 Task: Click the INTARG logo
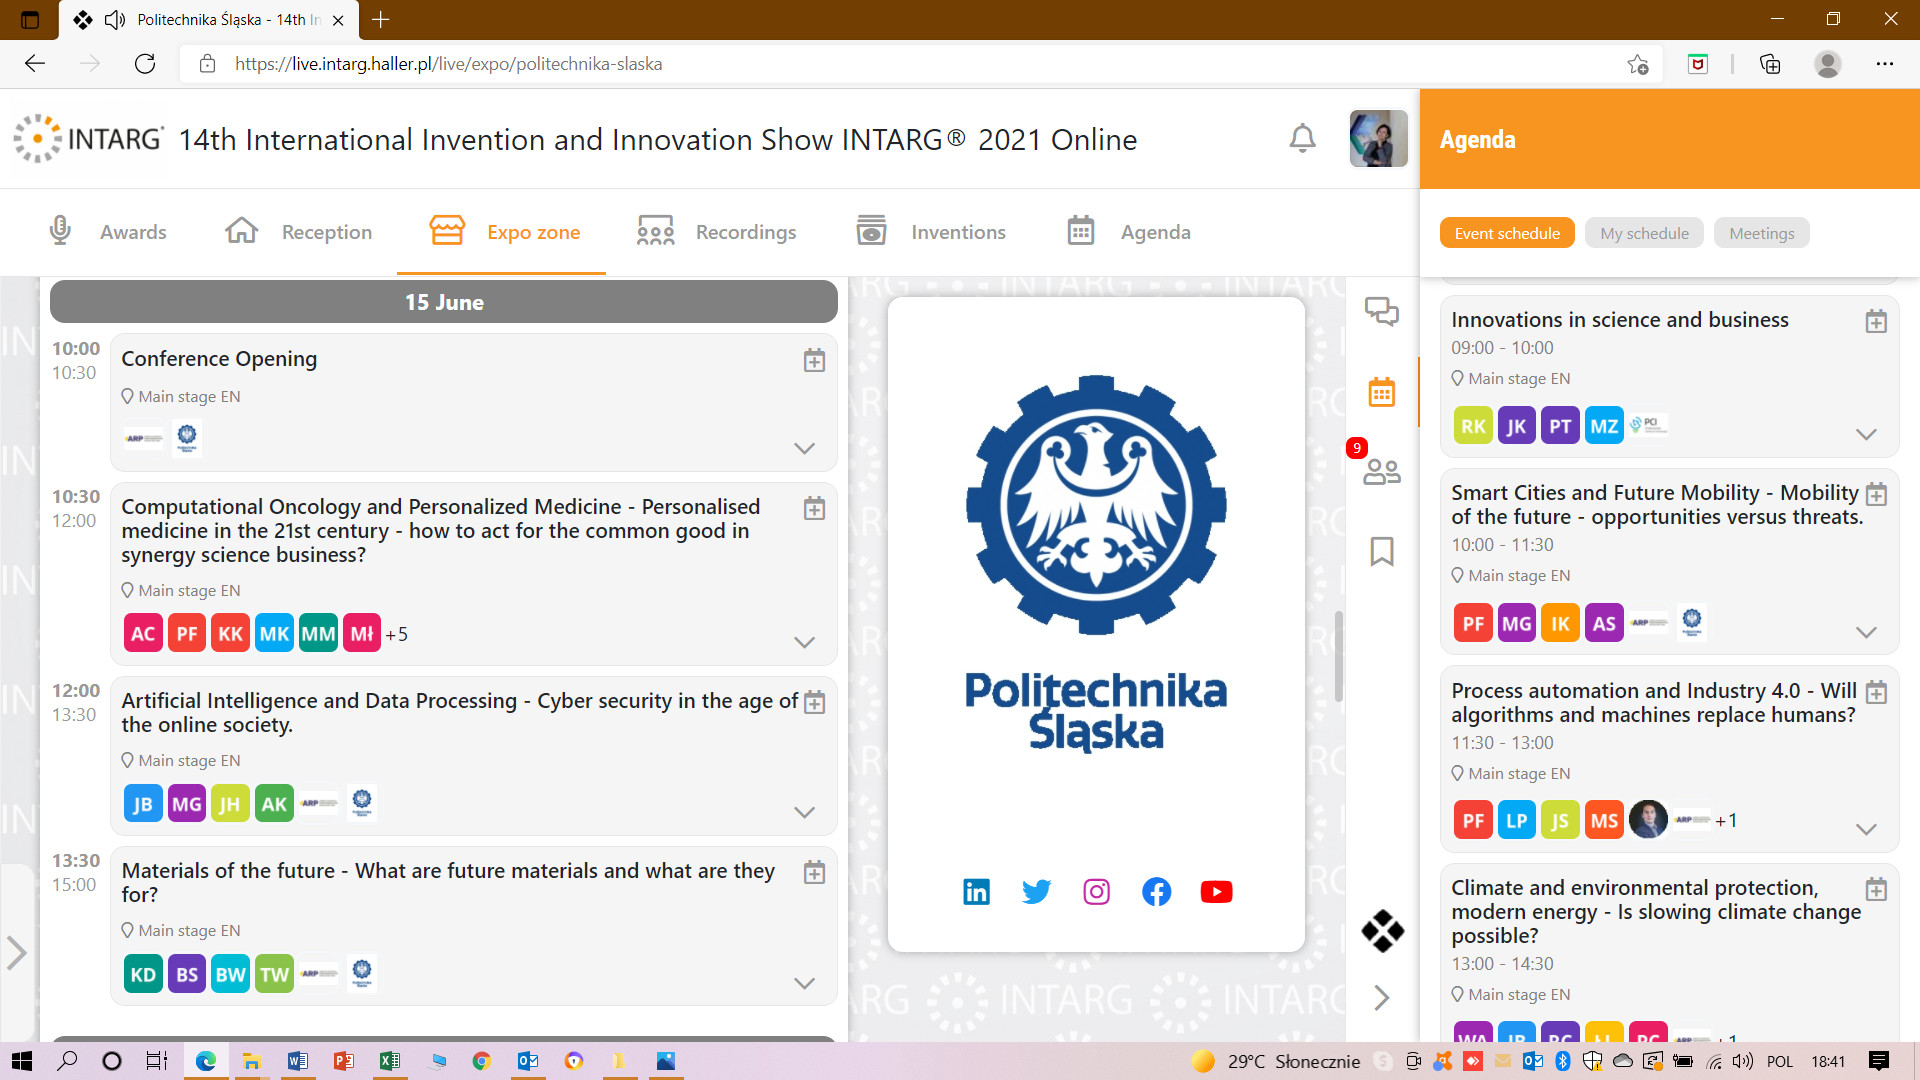coord(88,138)
